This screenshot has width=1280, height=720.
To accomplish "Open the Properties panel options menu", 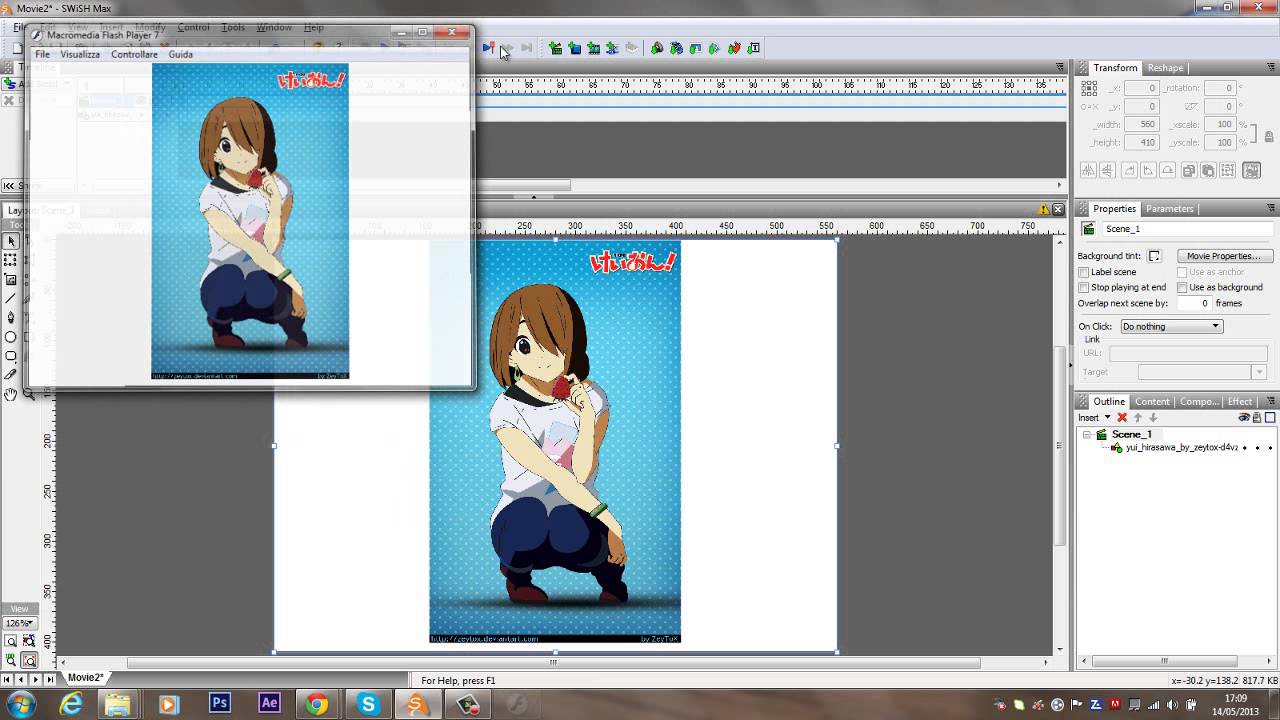I will 1272,209.
